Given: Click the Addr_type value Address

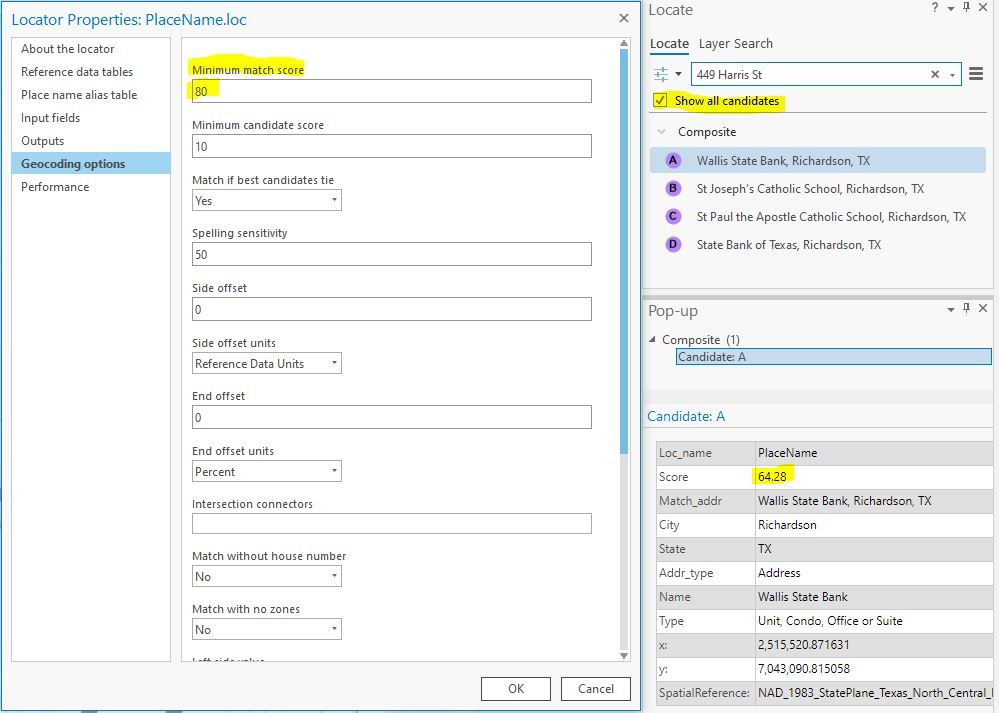Looking at the screenshot, I should [779, 573].
